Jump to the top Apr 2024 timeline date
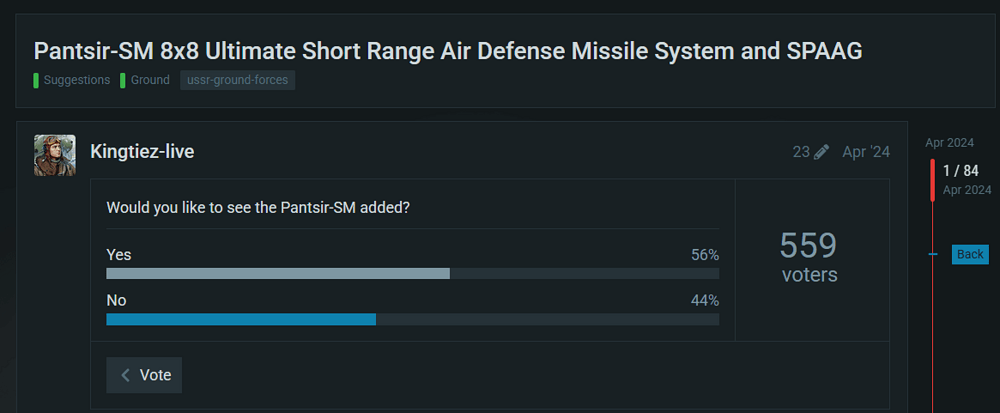The height and width of the screenshot is (413, 1000). point(948,143)
